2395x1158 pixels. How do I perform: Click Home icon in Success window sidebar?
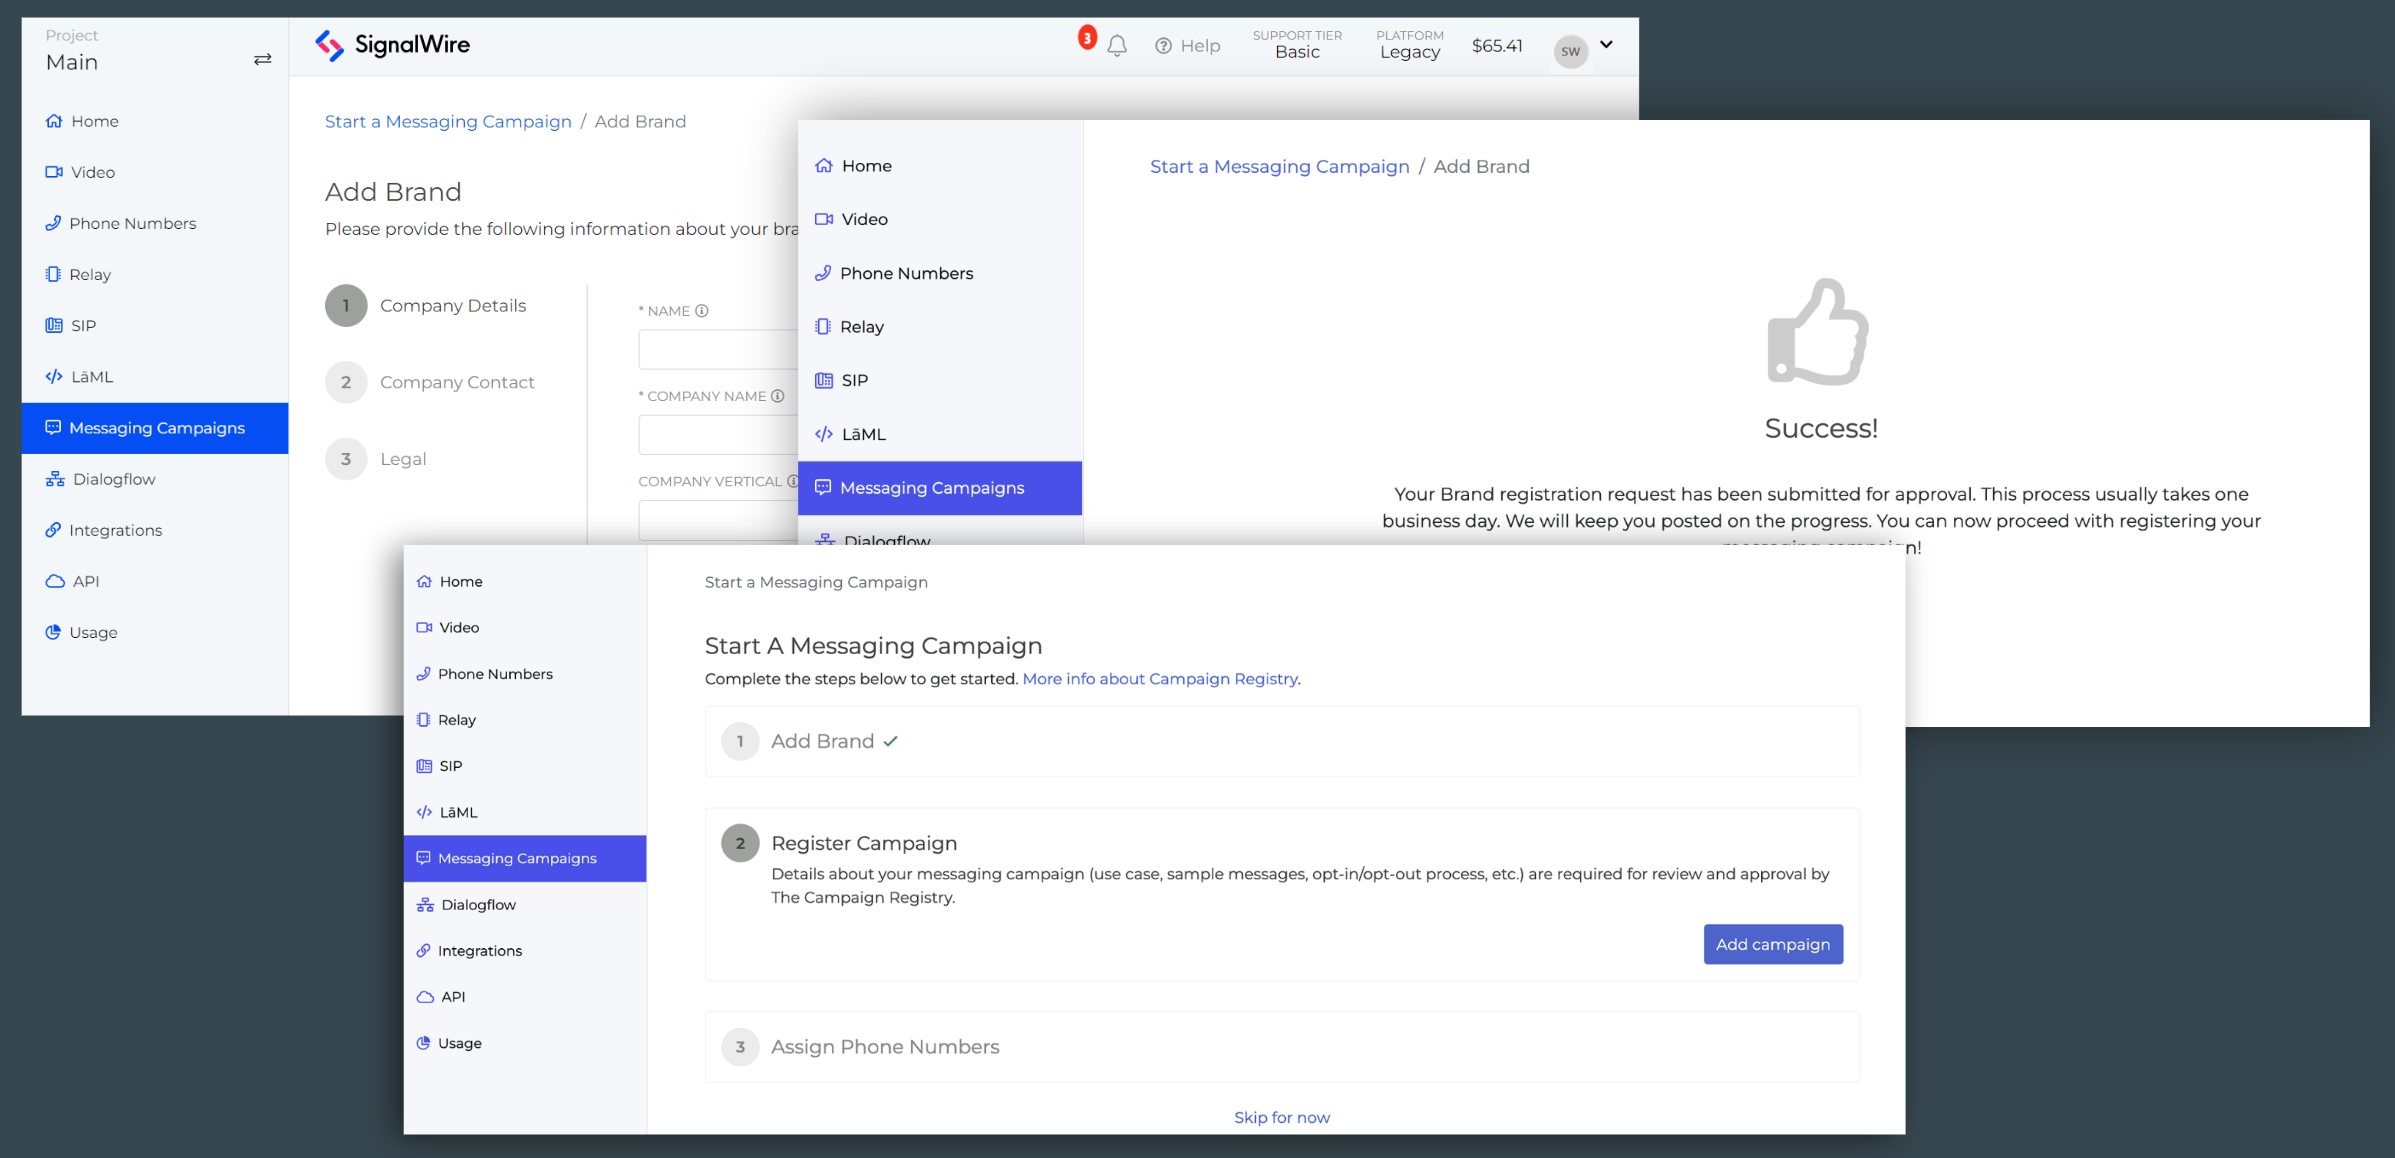point(824,166)
